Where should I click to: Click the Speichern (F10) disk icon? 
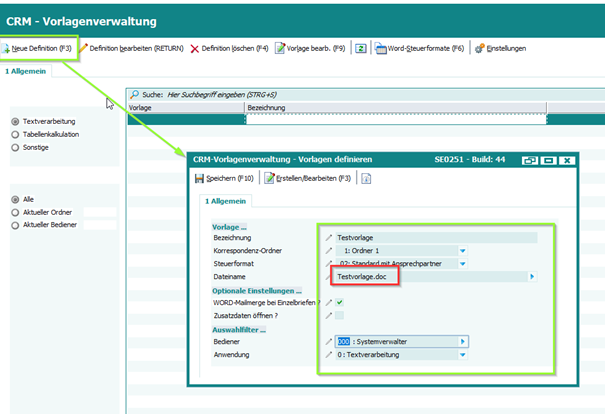pos(198,178)
